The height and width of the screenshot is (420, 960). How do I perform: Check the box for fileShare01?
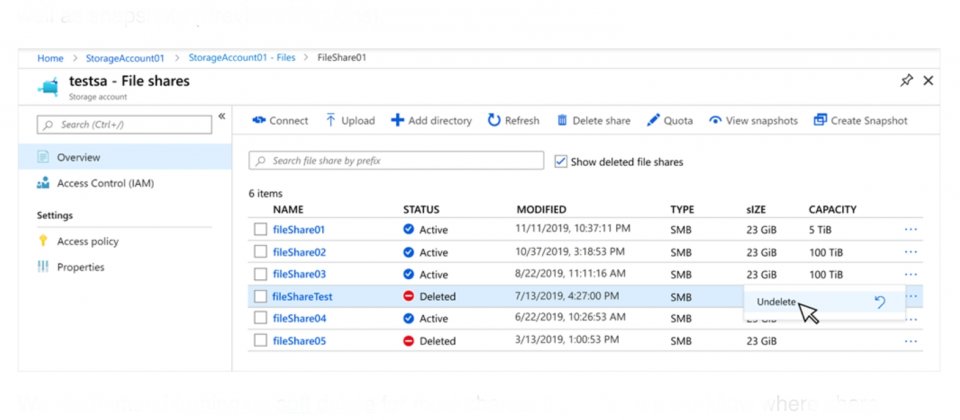point(260,230)
